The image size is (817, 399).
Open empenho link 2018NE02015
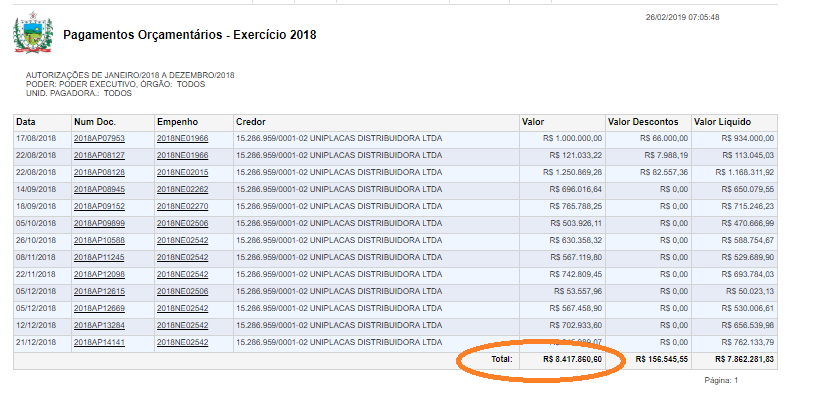182,172
